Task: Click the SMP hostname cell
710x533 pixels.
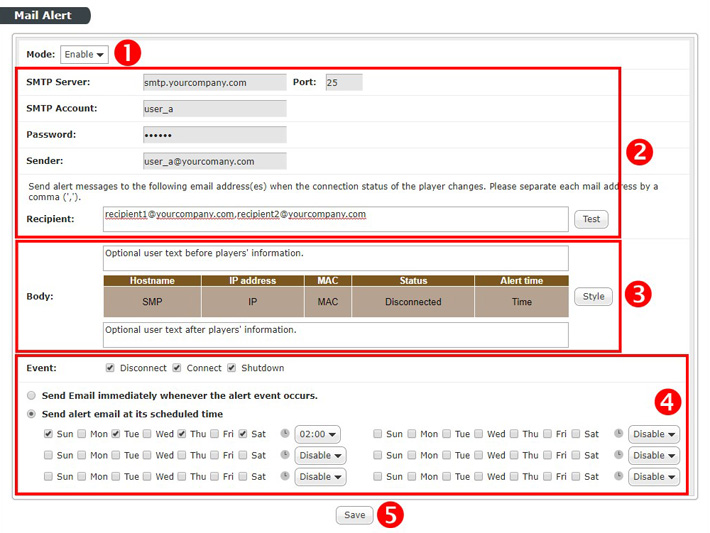Action: (x=152, y=302)
